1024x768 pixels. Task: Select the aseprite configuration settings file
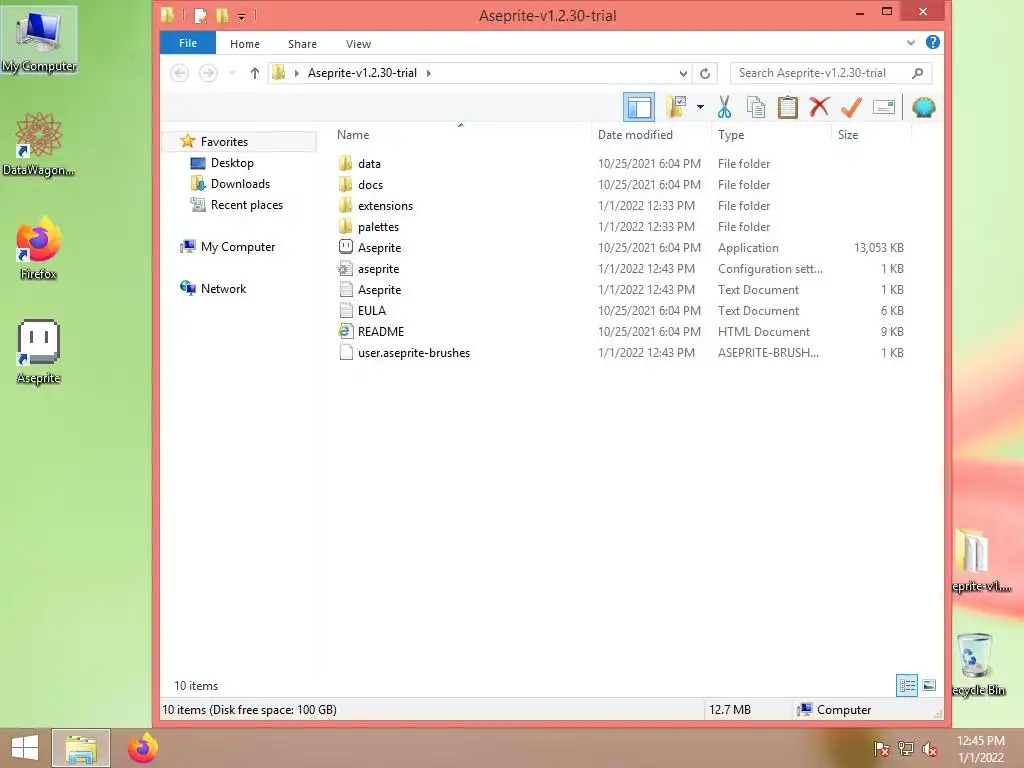(620, 268)
